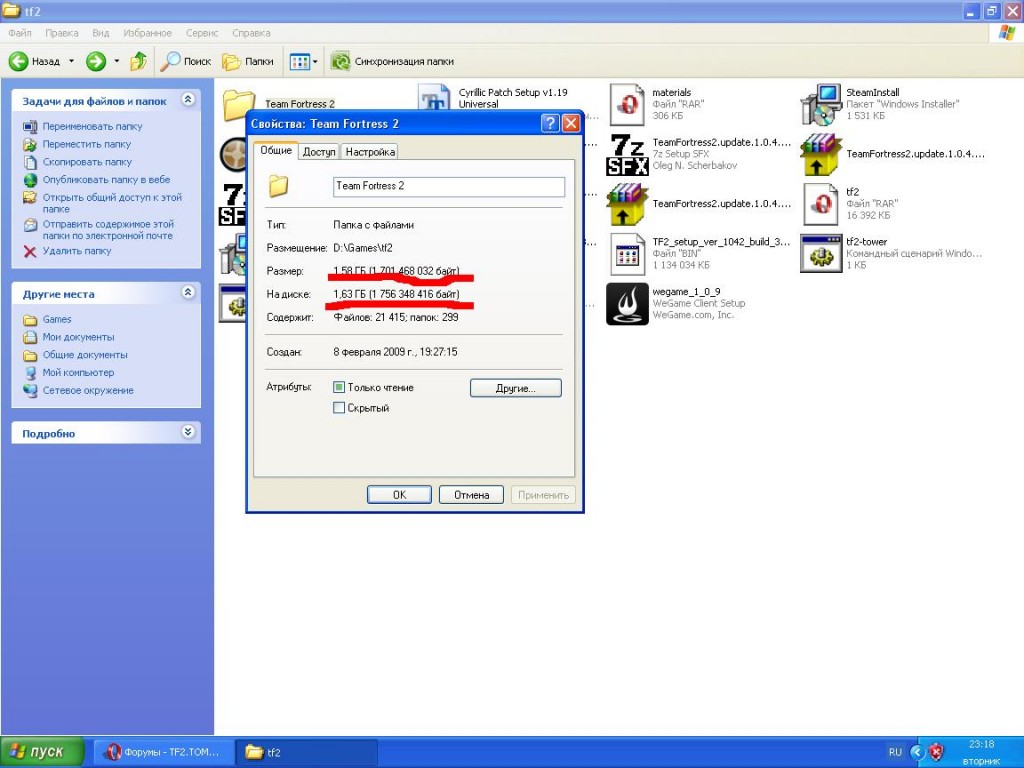Click the red security shield tray icon

[x=936, y=752]
